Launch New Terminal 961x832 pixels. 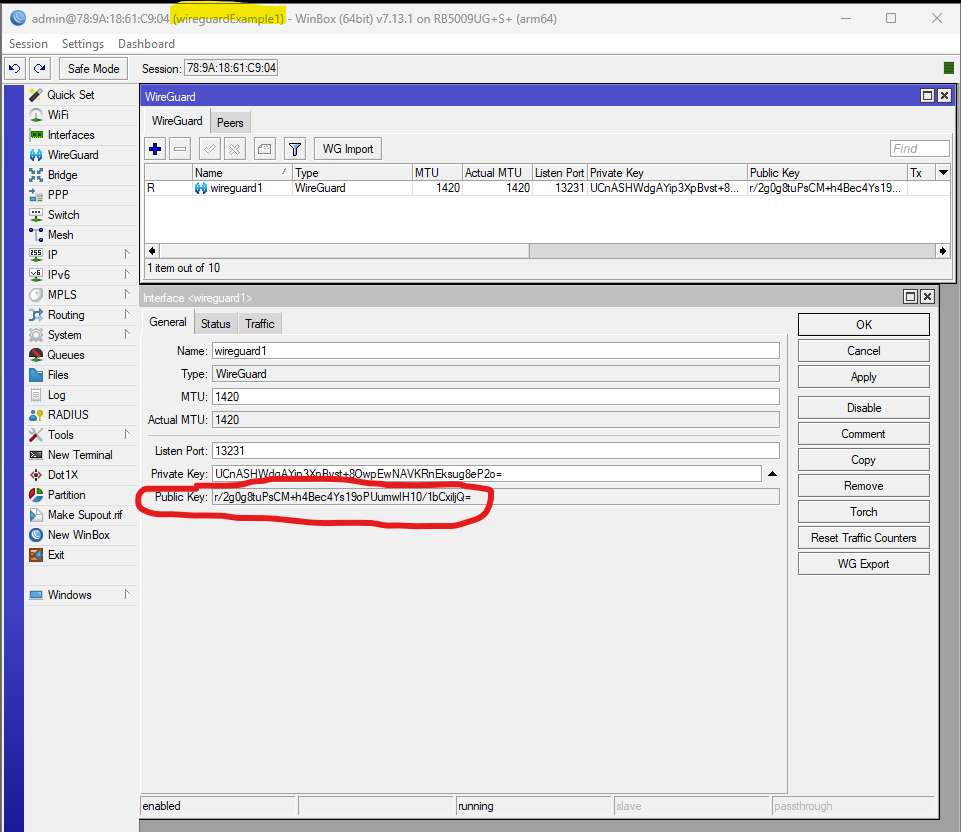tap(82, 455)
